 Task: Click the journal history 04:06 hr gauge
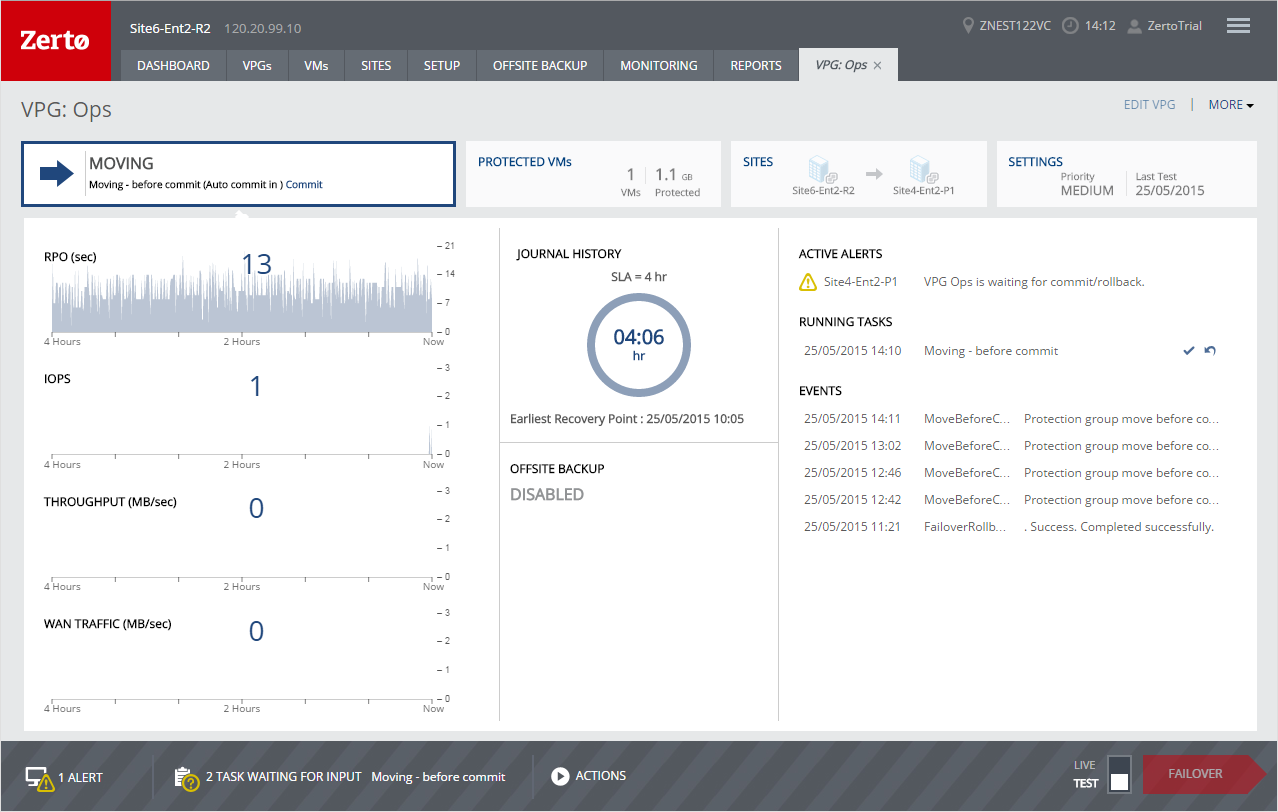[x=639, y=345]
